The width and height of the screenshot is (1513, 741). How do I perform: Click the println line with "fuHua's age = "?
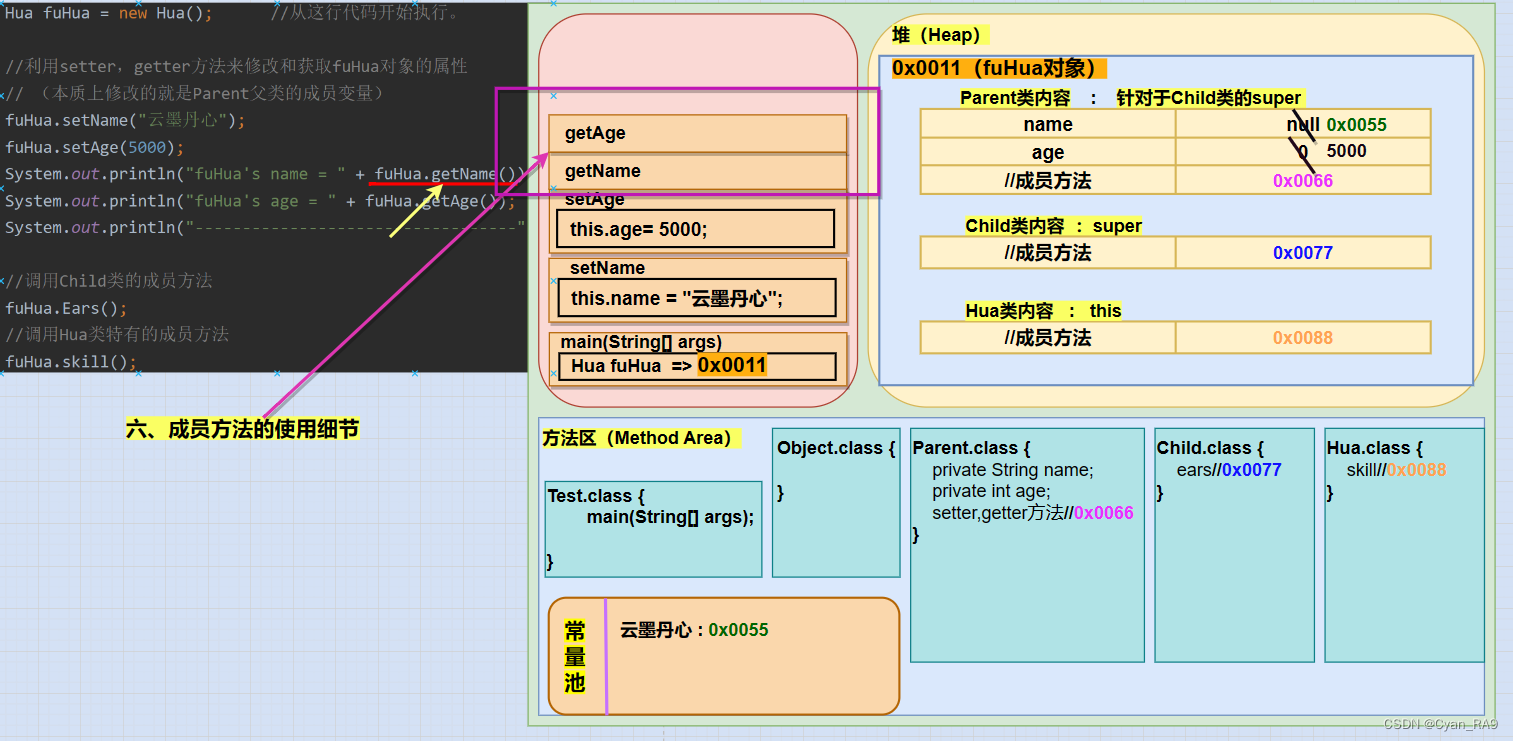(x=260, y=201)
